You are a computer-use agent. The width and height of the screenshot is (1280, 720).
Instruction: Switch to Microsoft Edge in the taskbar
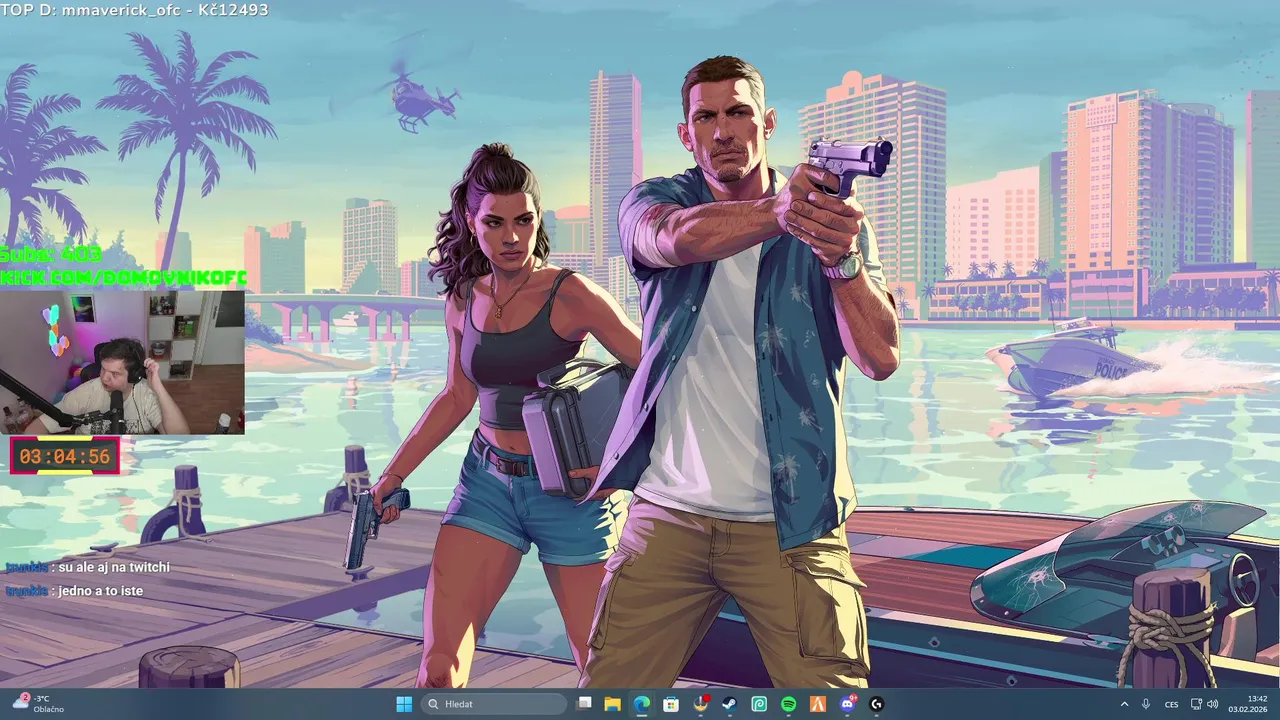pyautogui.click(x=642, y=704)
